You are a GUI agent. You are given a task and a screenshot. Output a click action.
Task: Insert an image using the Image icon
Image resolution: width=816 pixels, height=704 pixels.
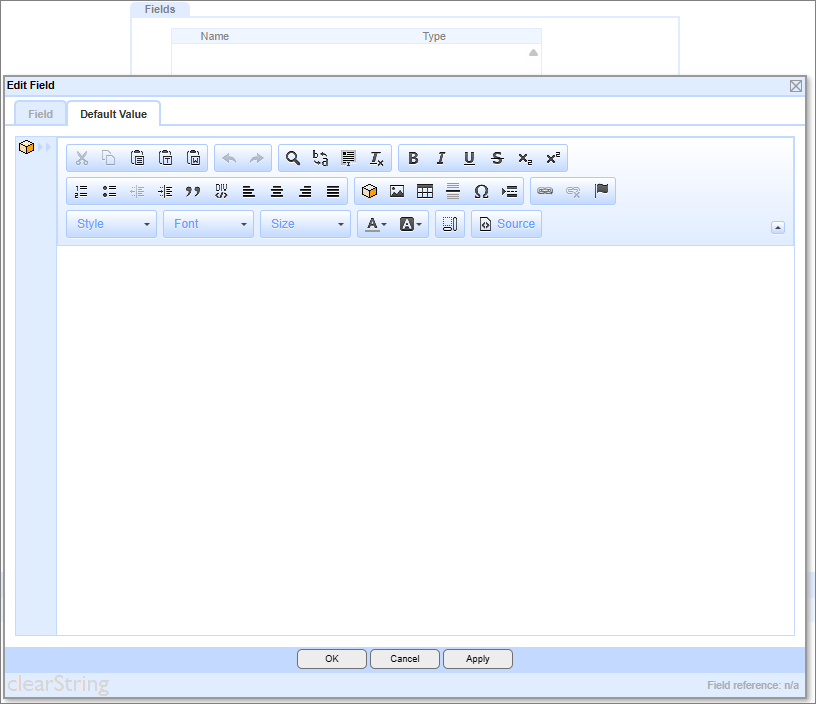click(x=397, y=191)
